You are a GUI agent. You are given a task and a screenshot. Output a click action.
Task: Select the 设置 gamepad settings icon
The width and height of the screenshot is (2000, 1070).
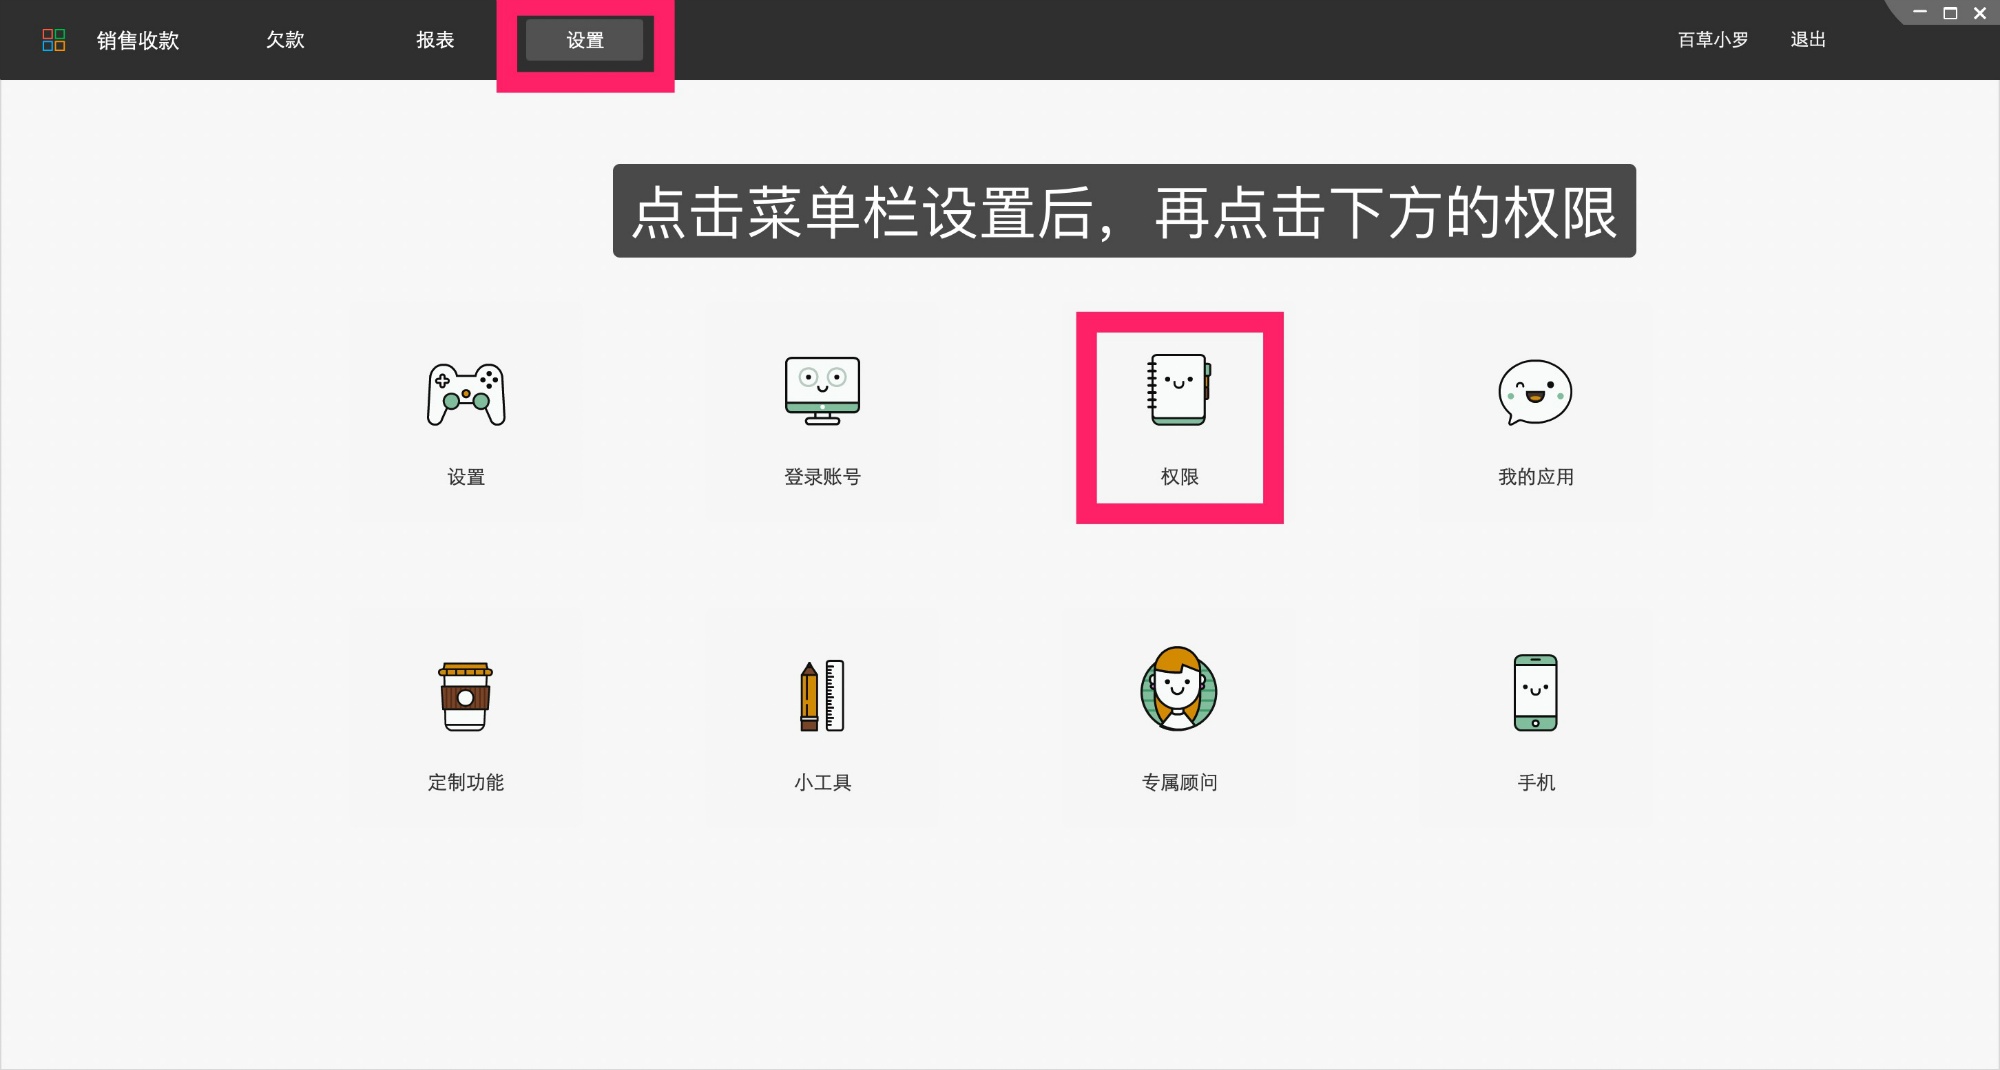click(x=464, y=393)
